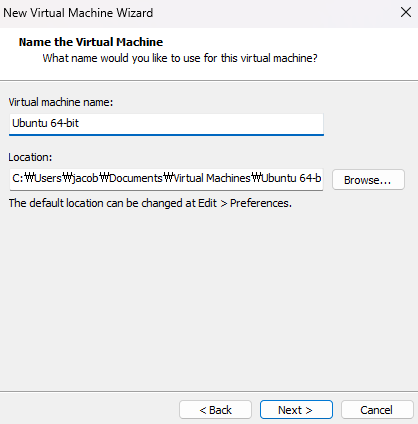This screenshot has width=418, height=424.
Task: Proceed with the Next > button
Action: (296, 410)
